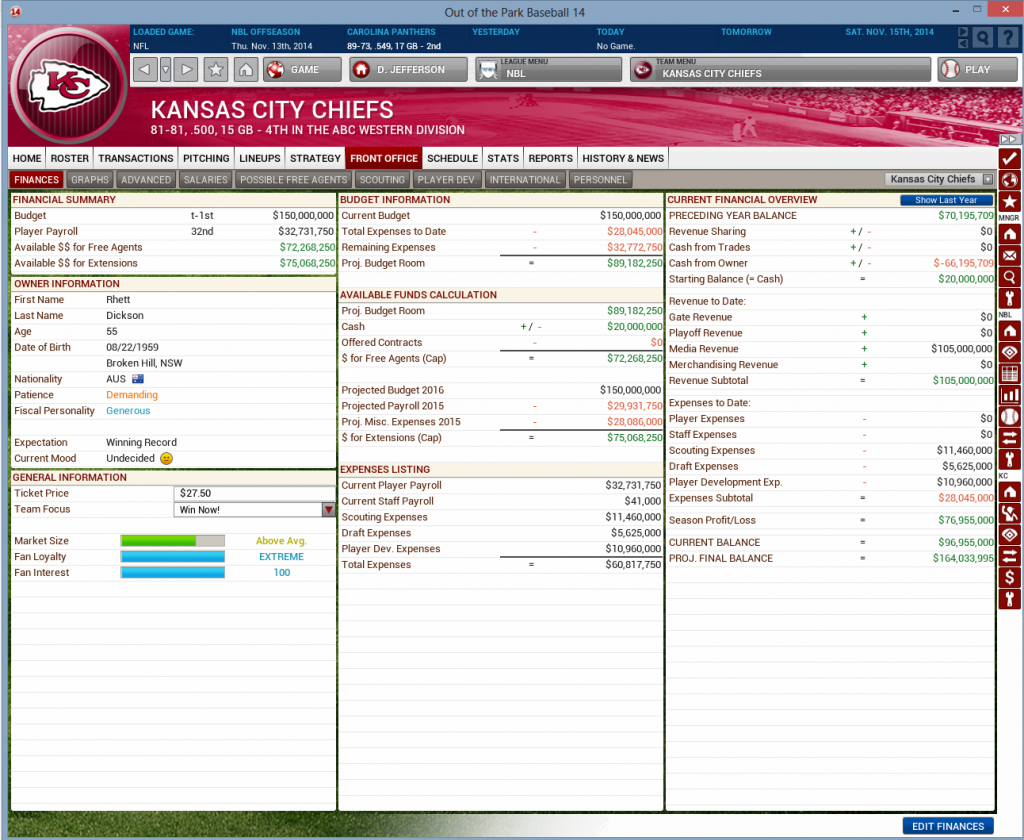This screenshot has height=840, width=1024.
Task: Open the SCOUTING sub-tab
Action: (383, 180)
